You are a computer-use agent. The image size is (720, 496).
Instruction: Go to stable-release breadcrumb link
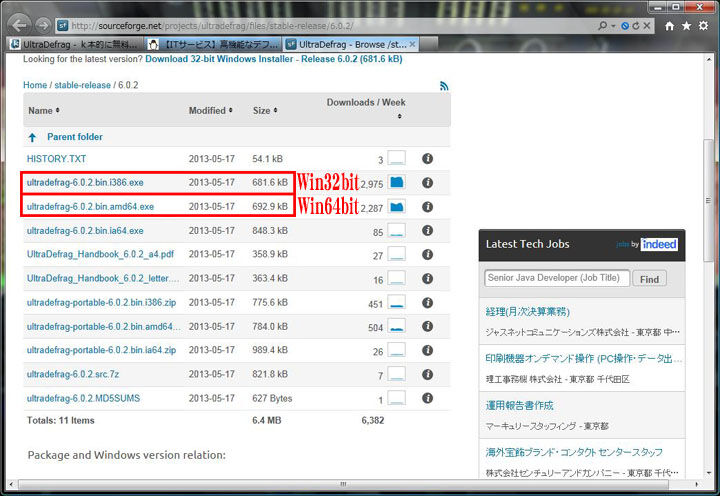point(83,85)
